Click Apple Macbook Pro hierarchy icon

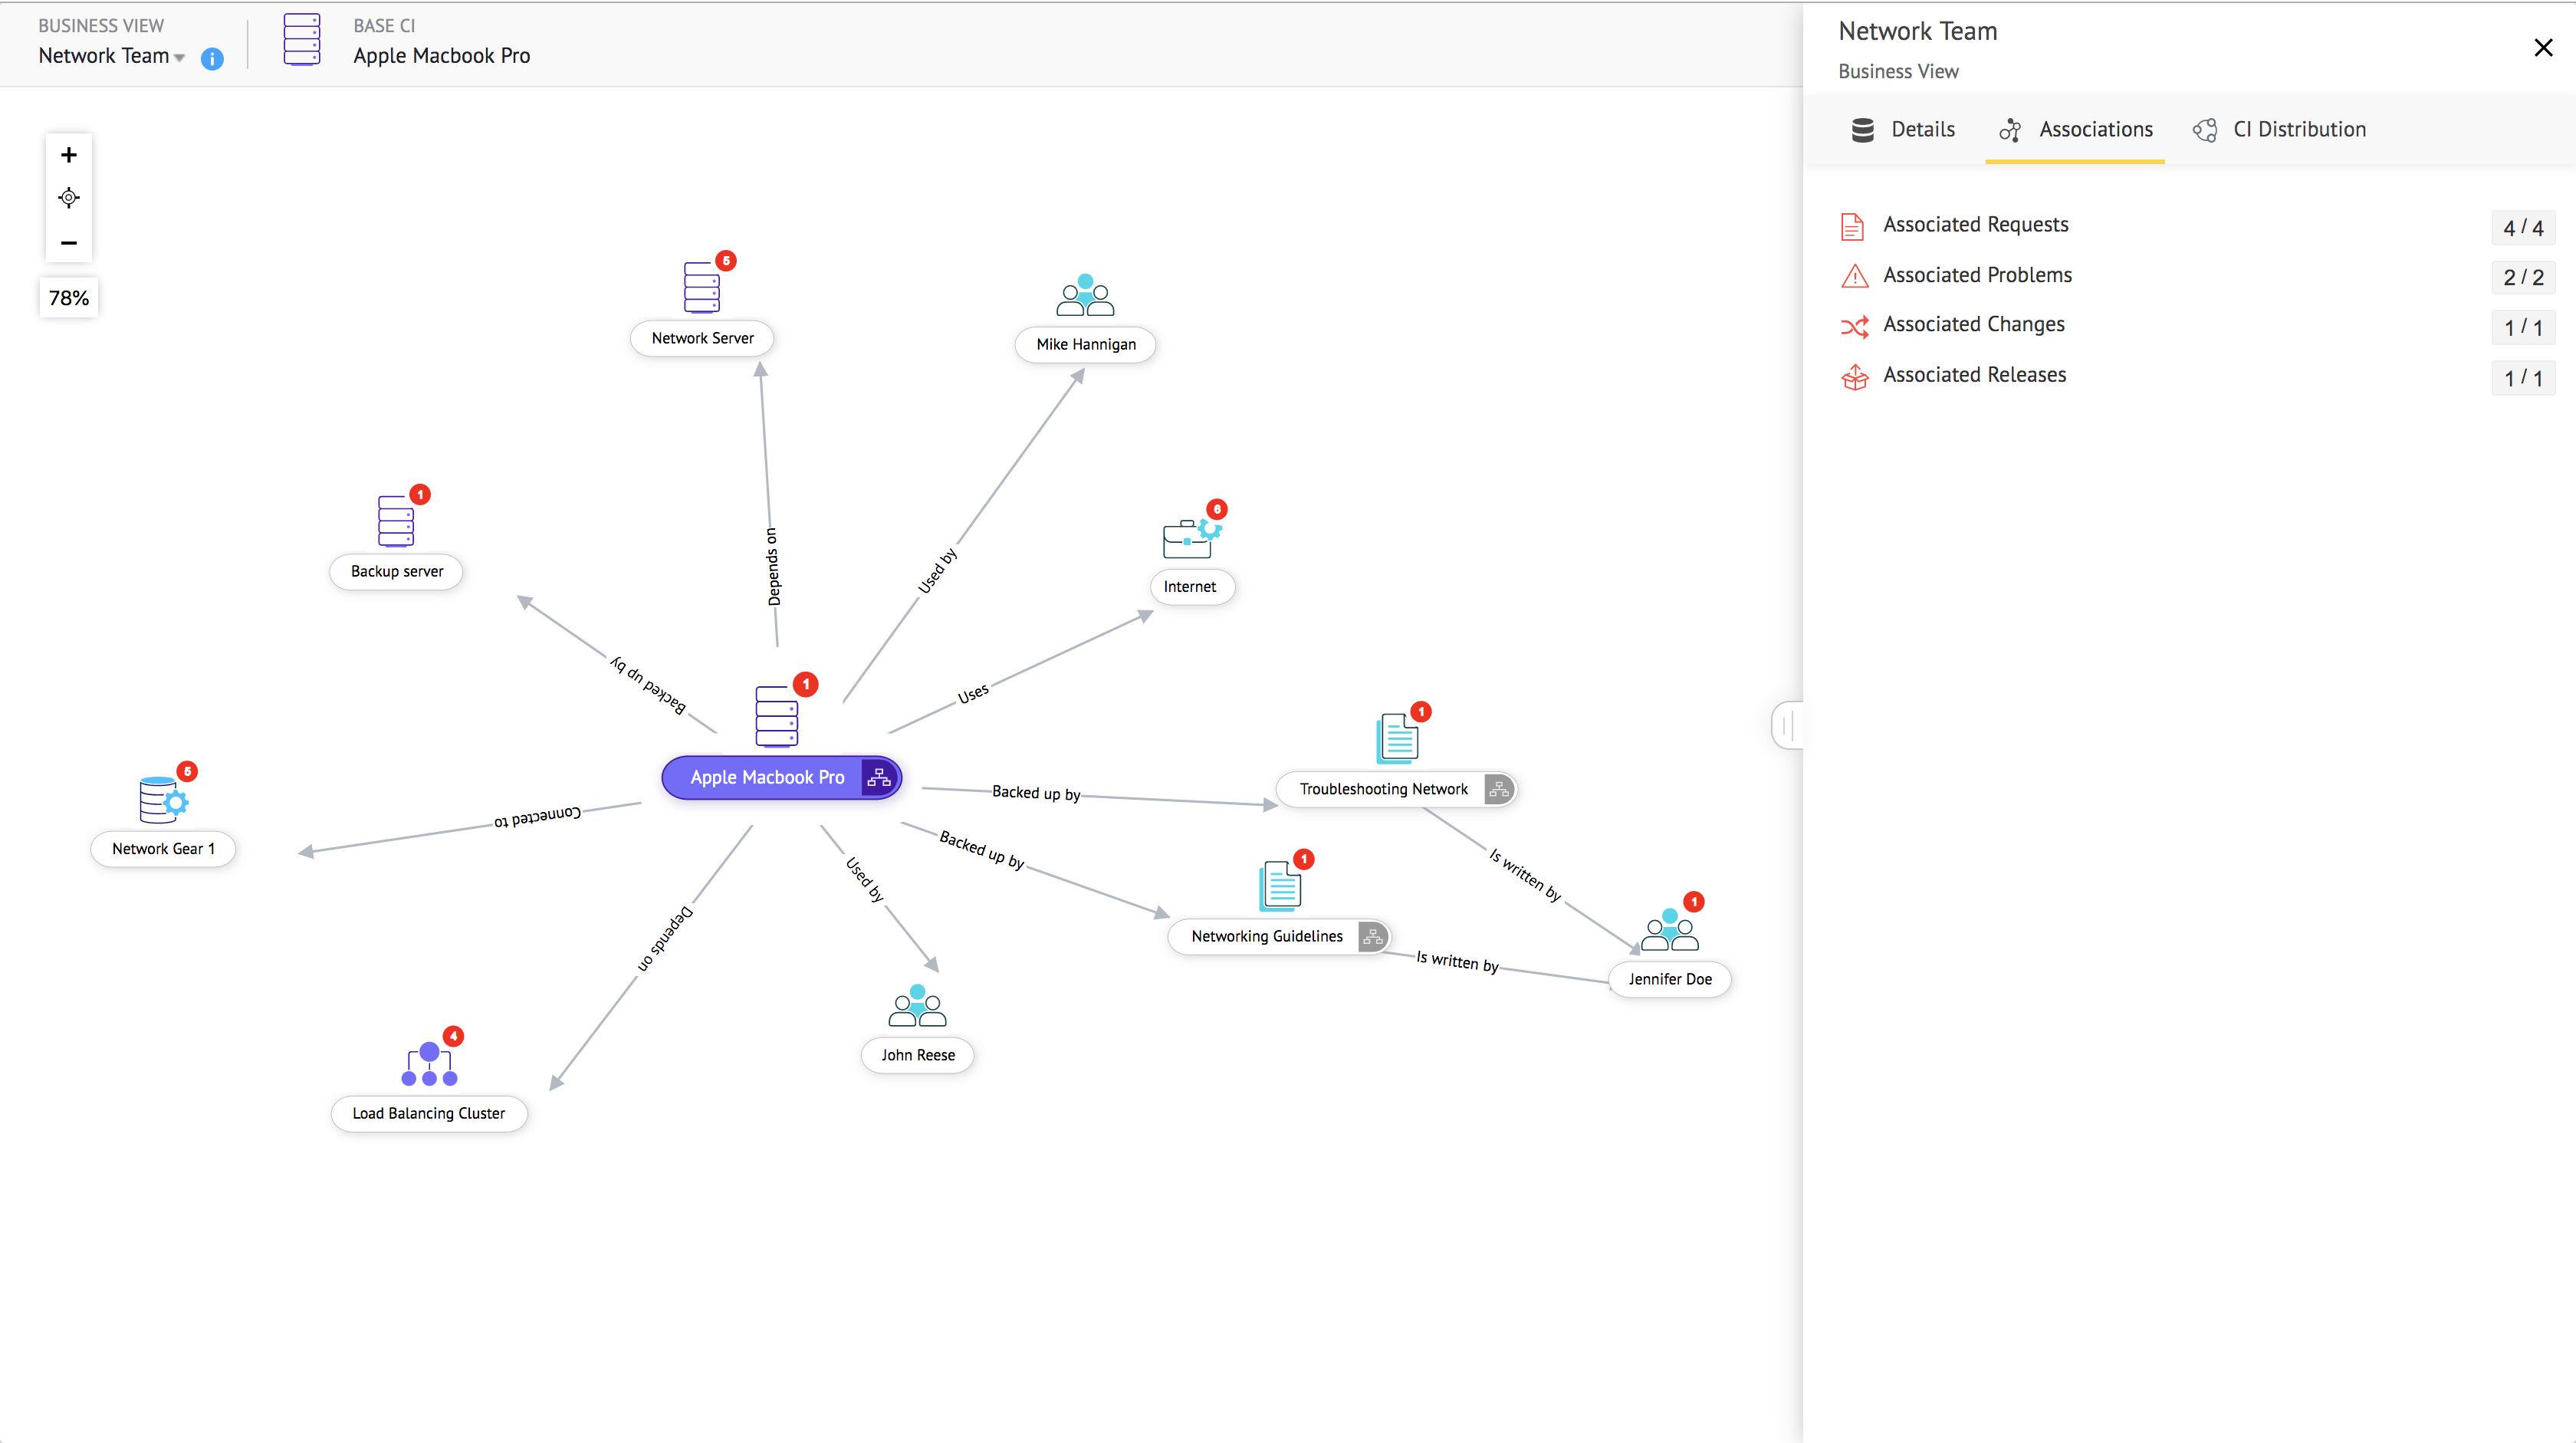pyautogui.click(x=879, y=778)
